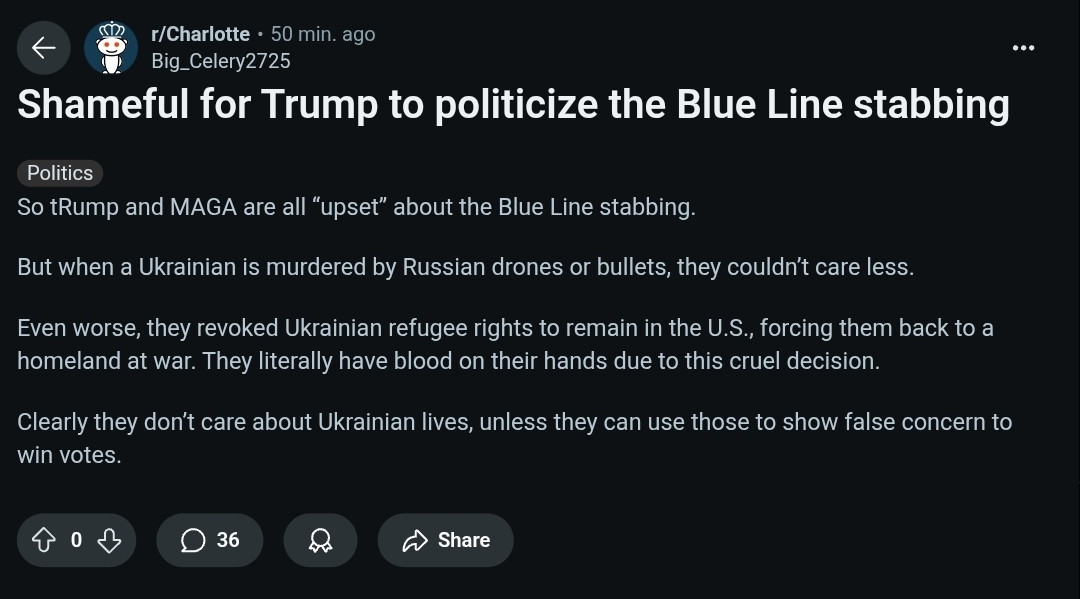The image size is (1080, 599).
Task: Open the r/Charlotte snoo avatar
Action: click(x=111, y=48)
